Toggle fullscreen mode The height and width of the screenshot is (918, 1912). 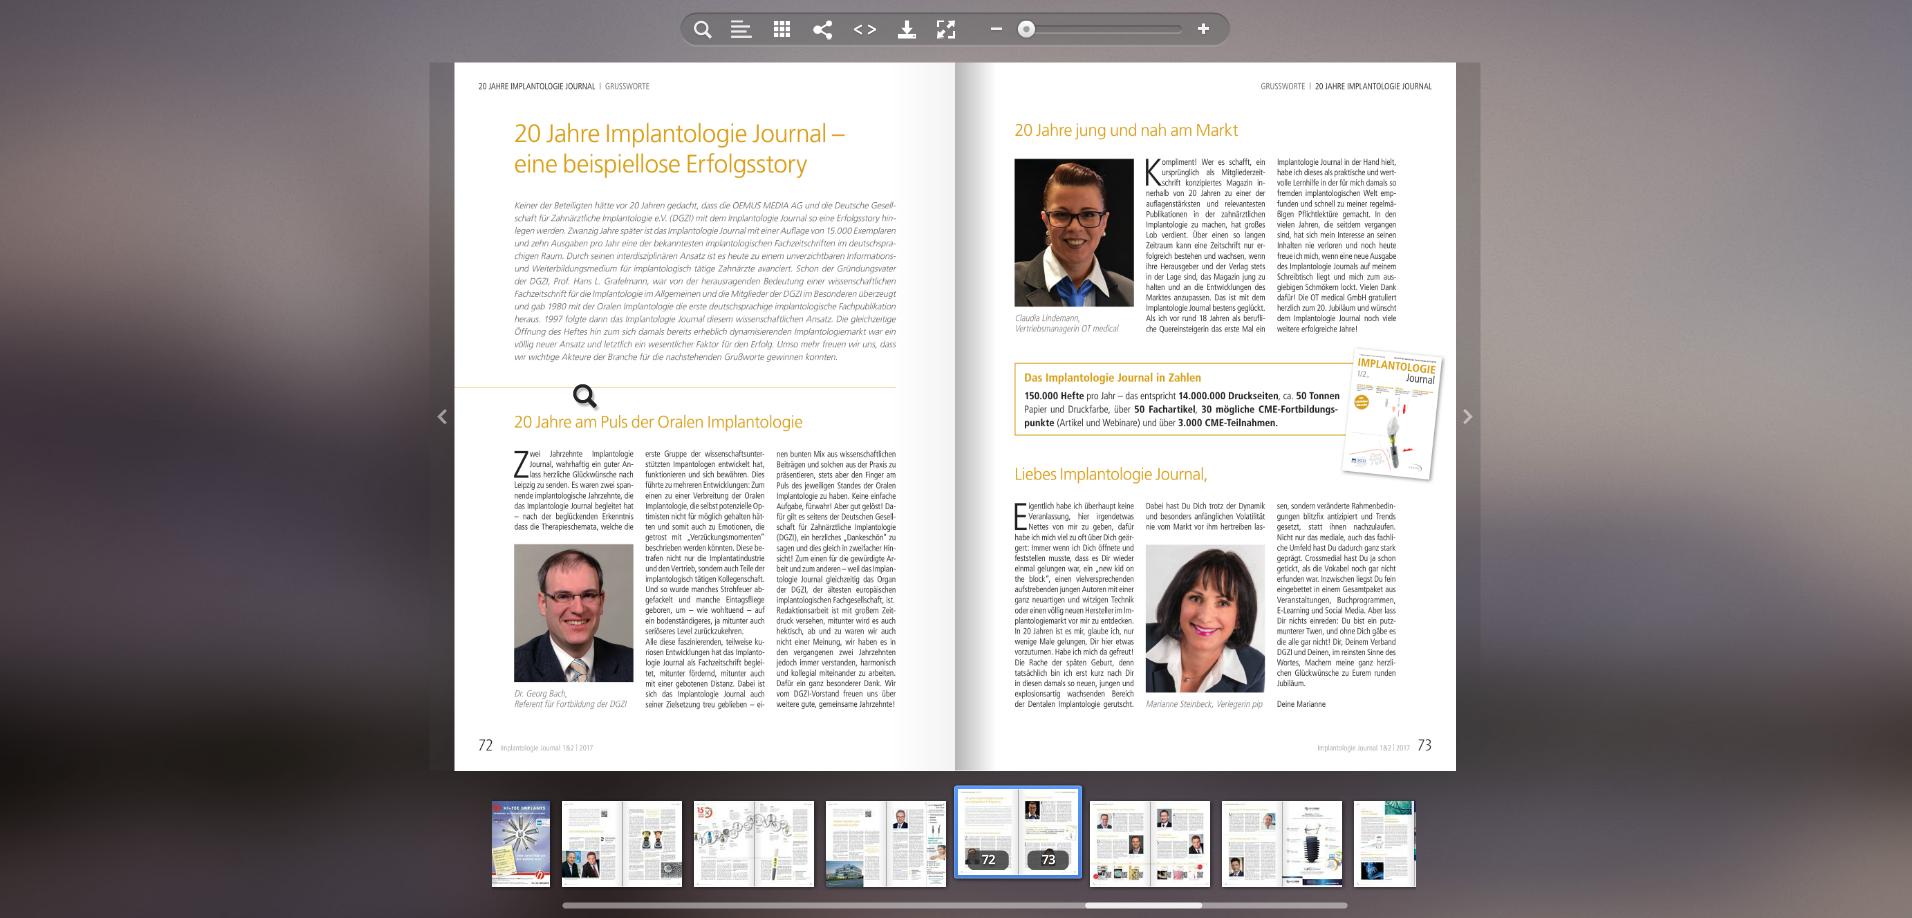coord(946,29)
